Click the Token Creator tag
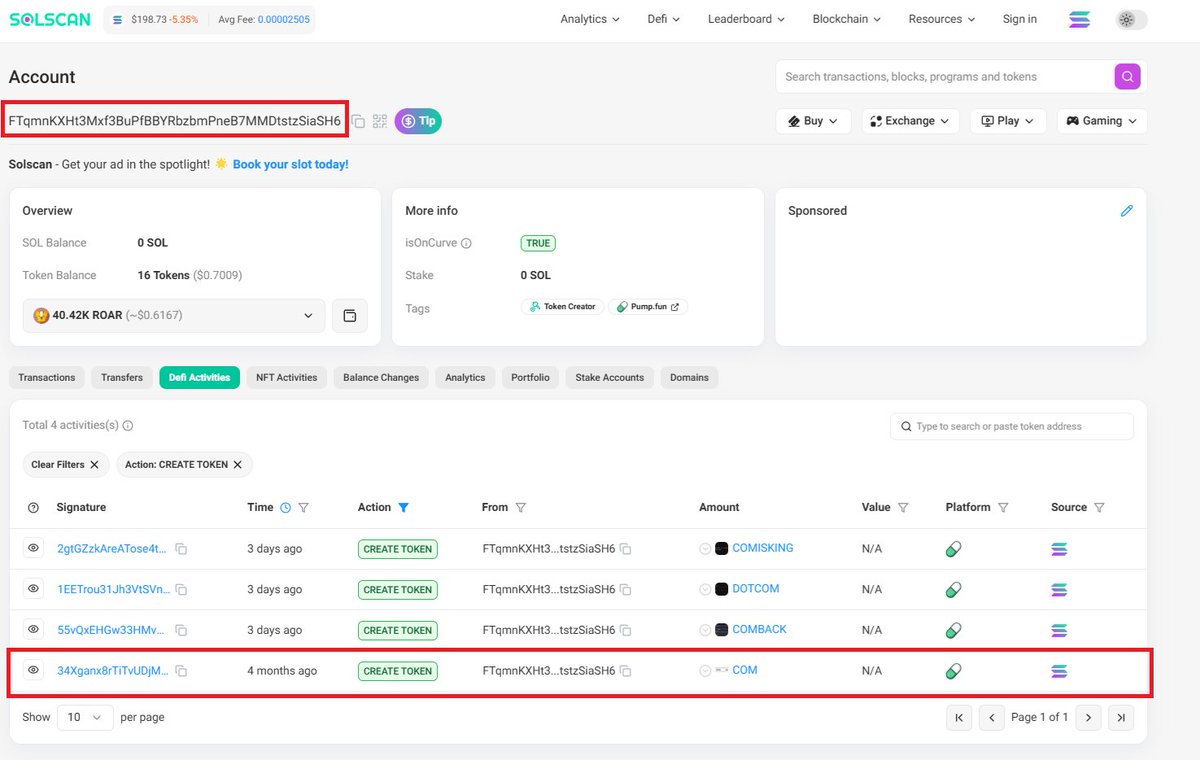The image size is (1200, 760). 563,307
